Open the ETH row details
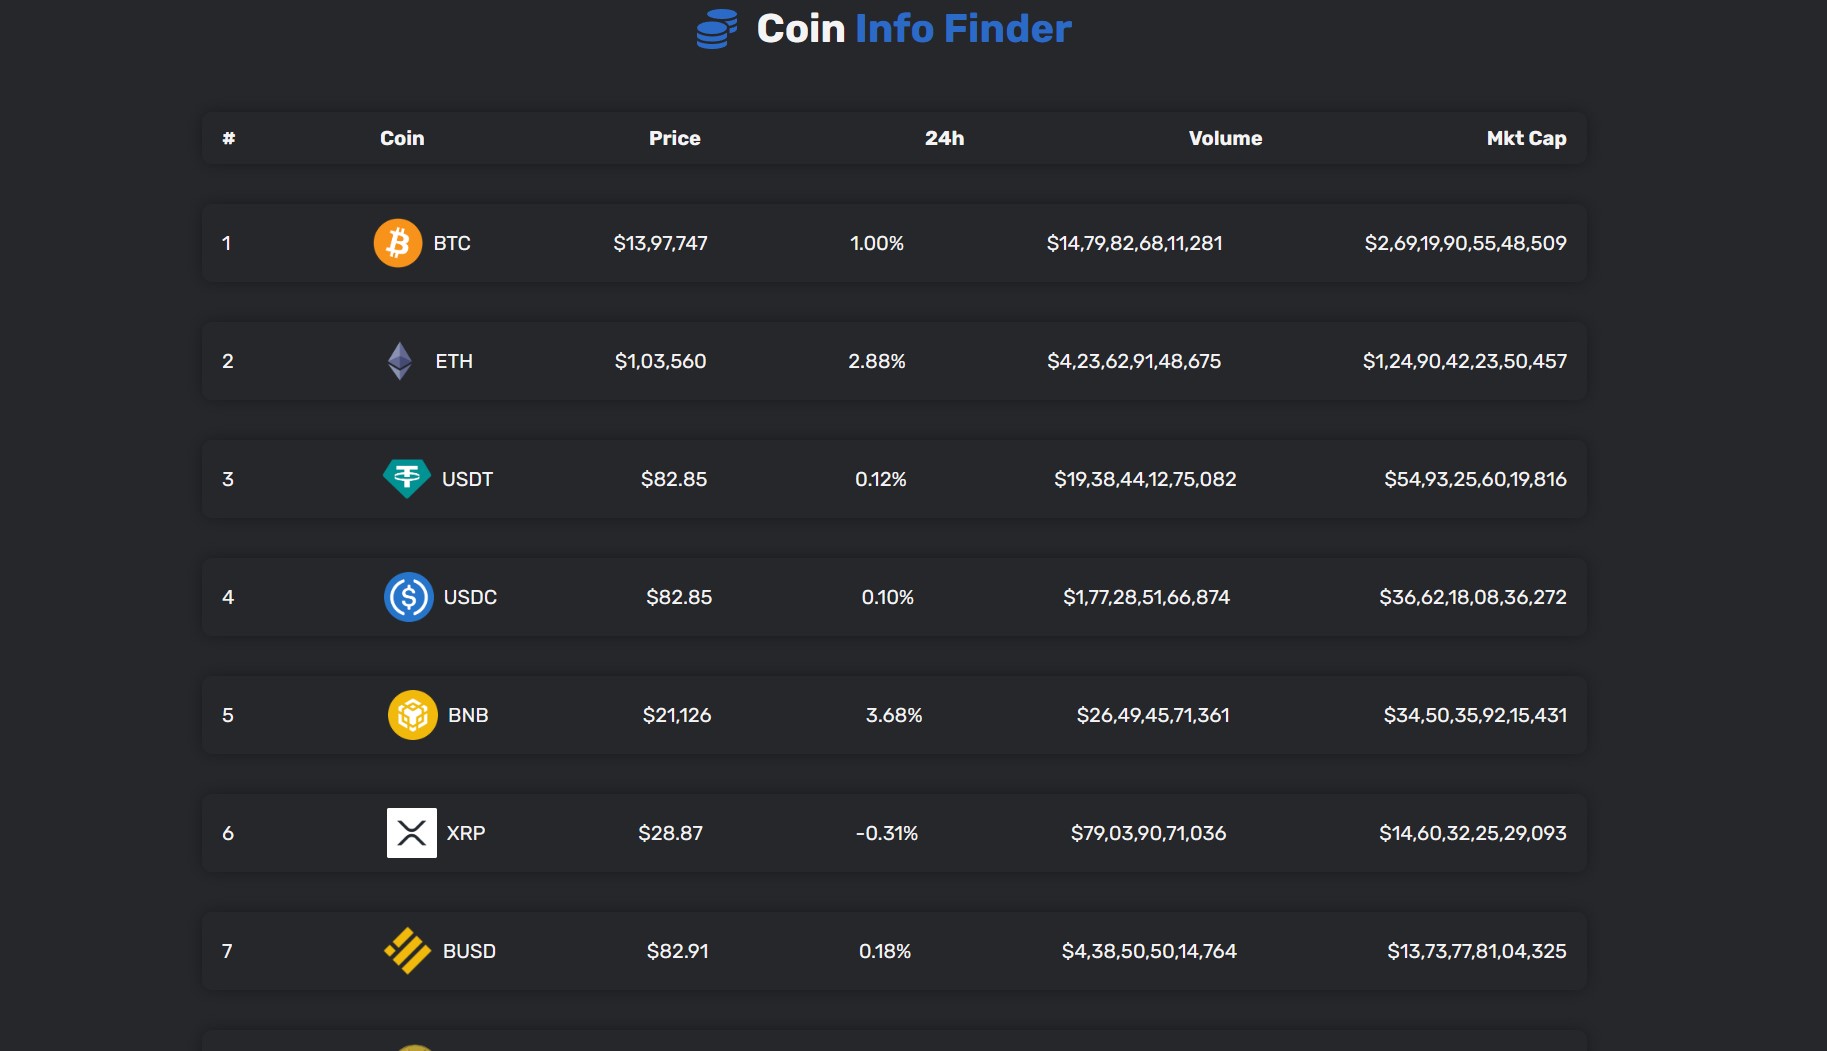The height and width of the screenshot is (1051, 1827). tap(893, 361)
